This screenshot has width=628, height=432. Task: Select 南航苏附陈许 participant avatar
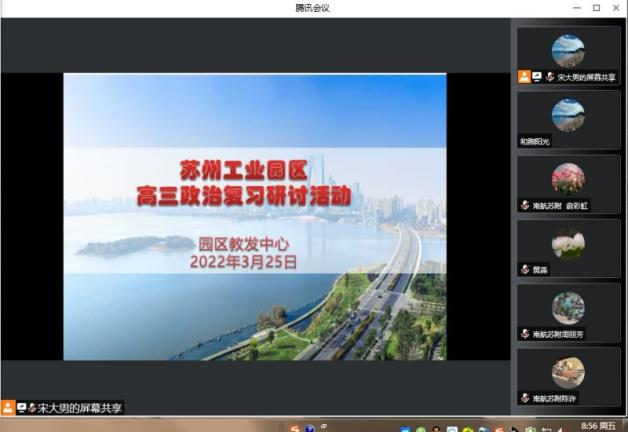point(568,372)
